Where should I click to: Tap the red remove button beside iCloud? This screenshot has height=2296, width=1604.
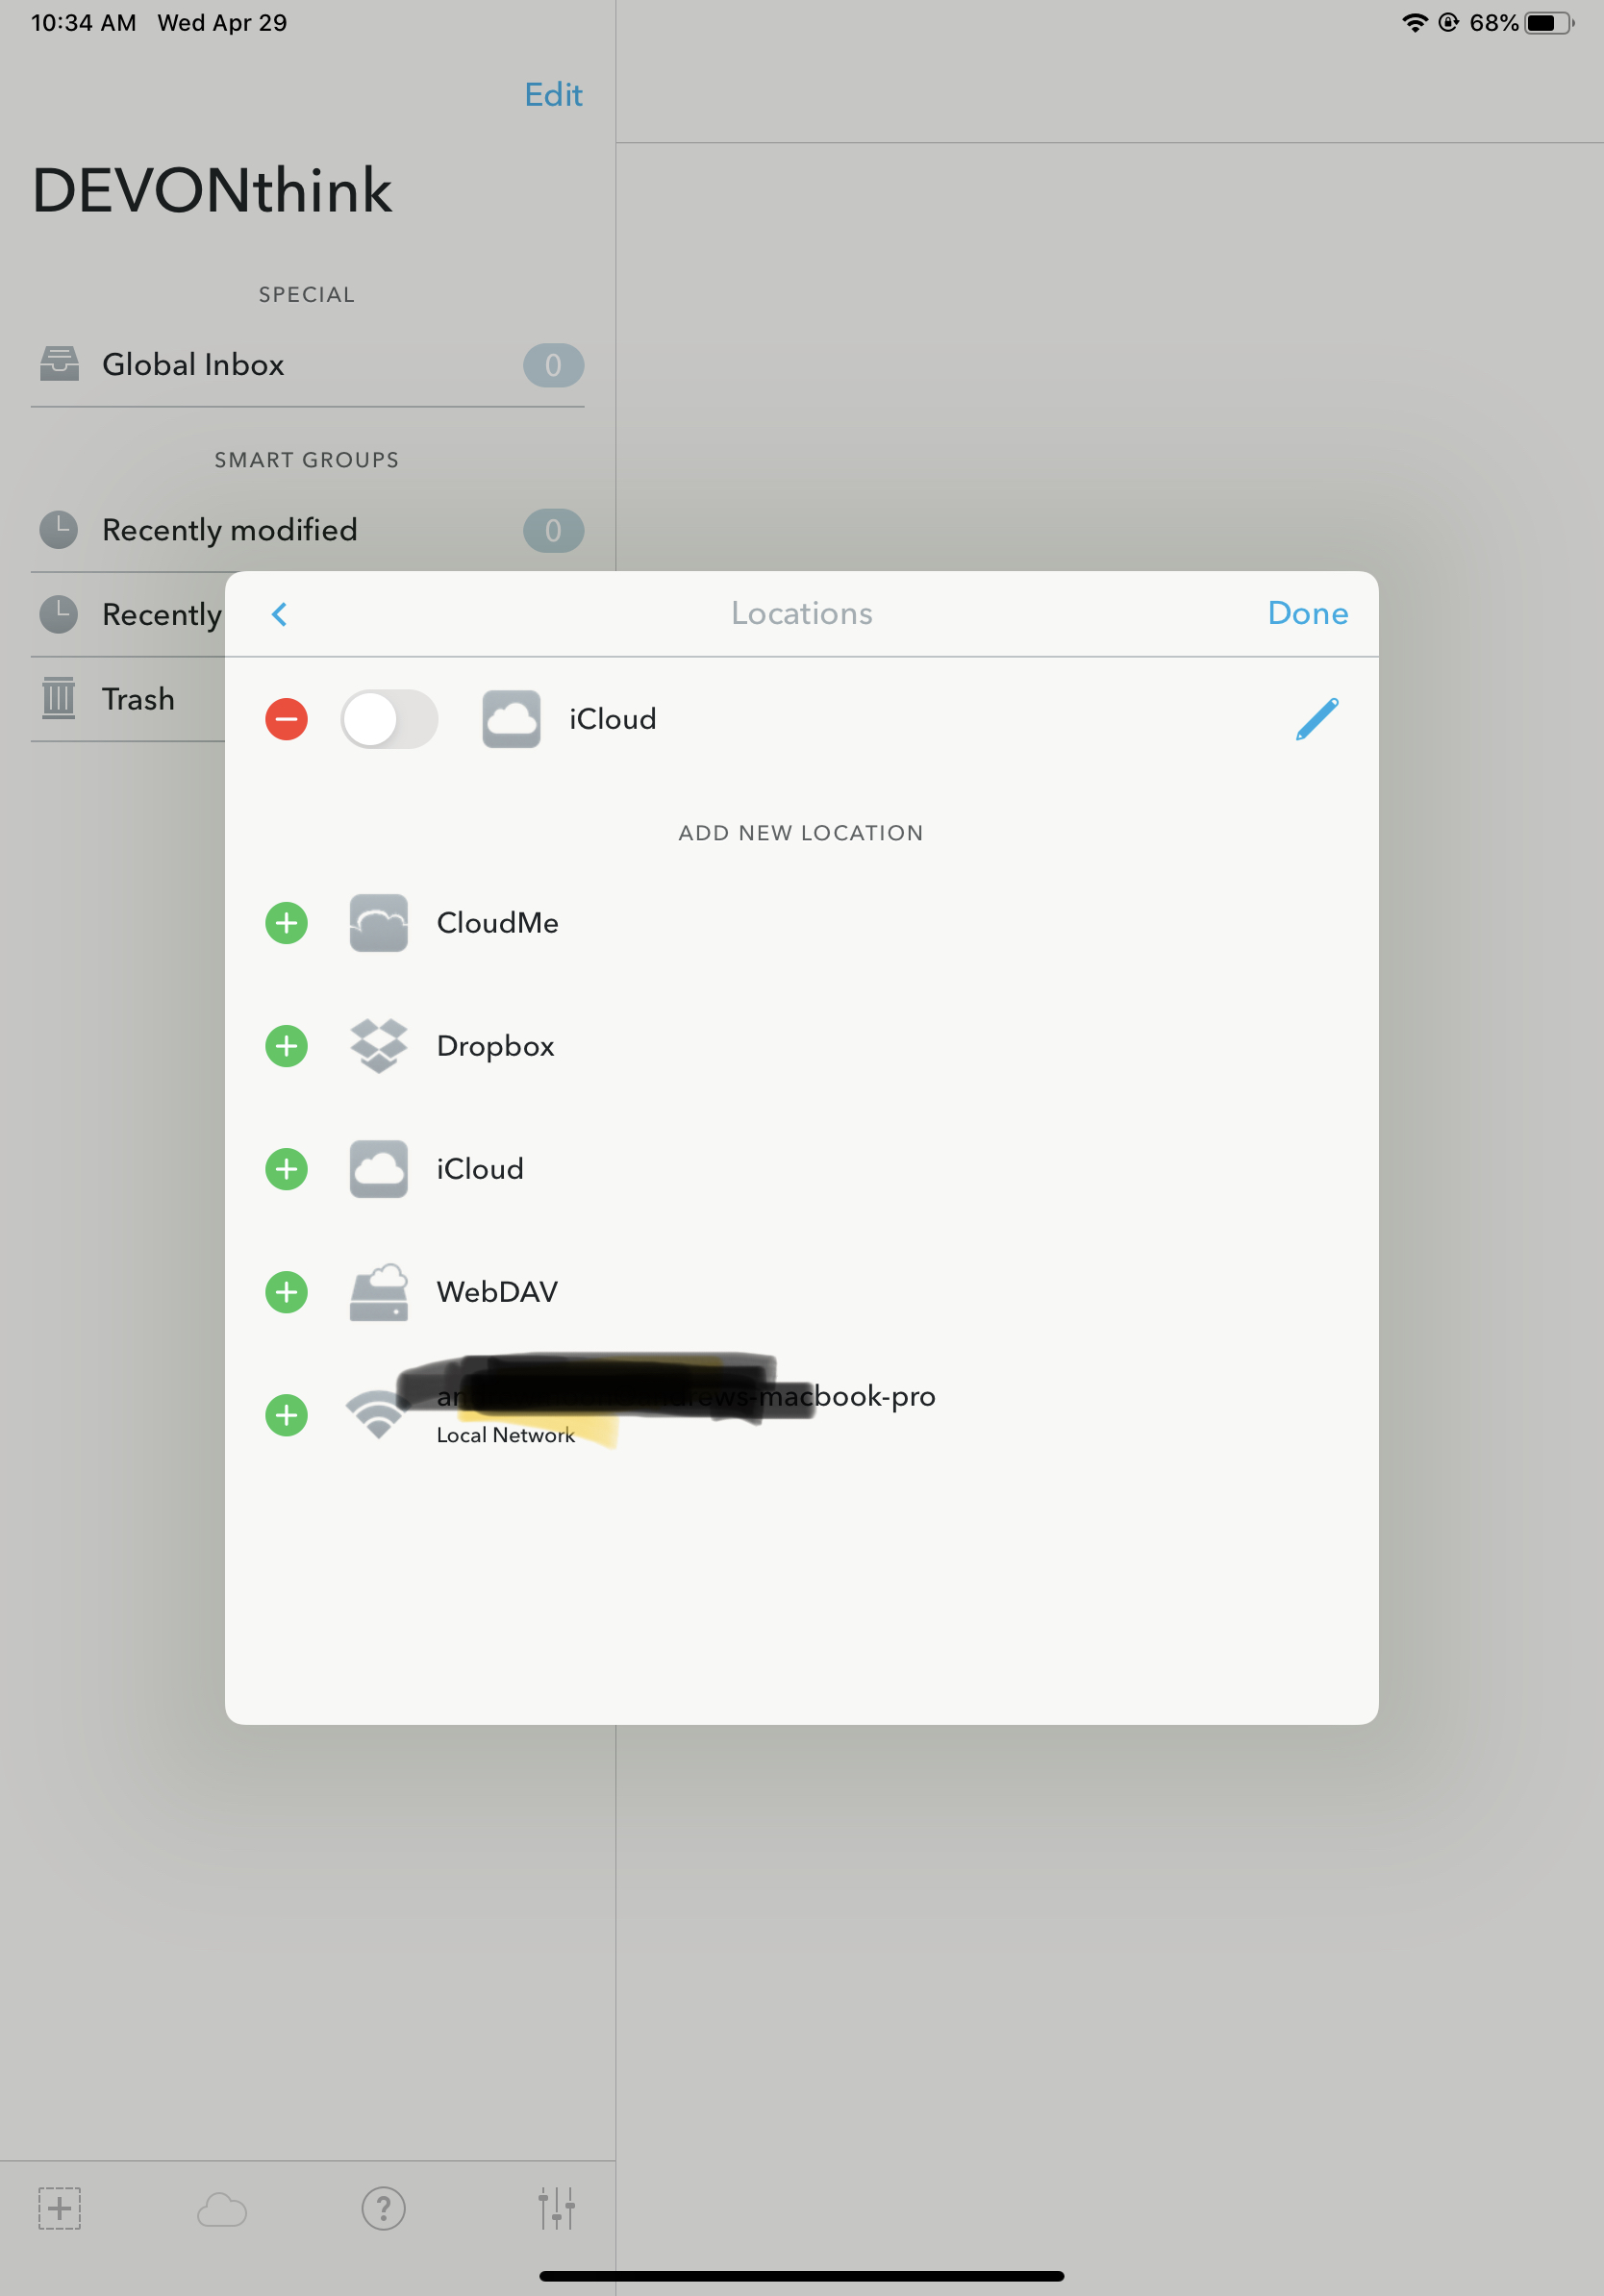[x=286, y=719]
